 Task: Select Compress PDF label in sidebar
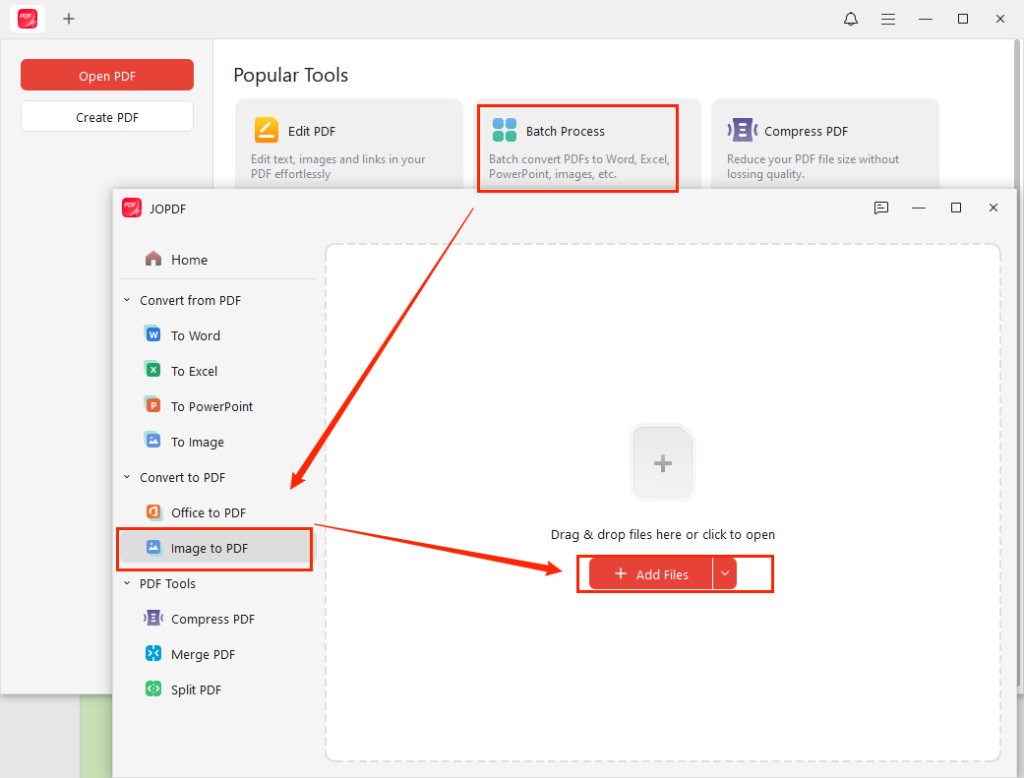point(213,619)
